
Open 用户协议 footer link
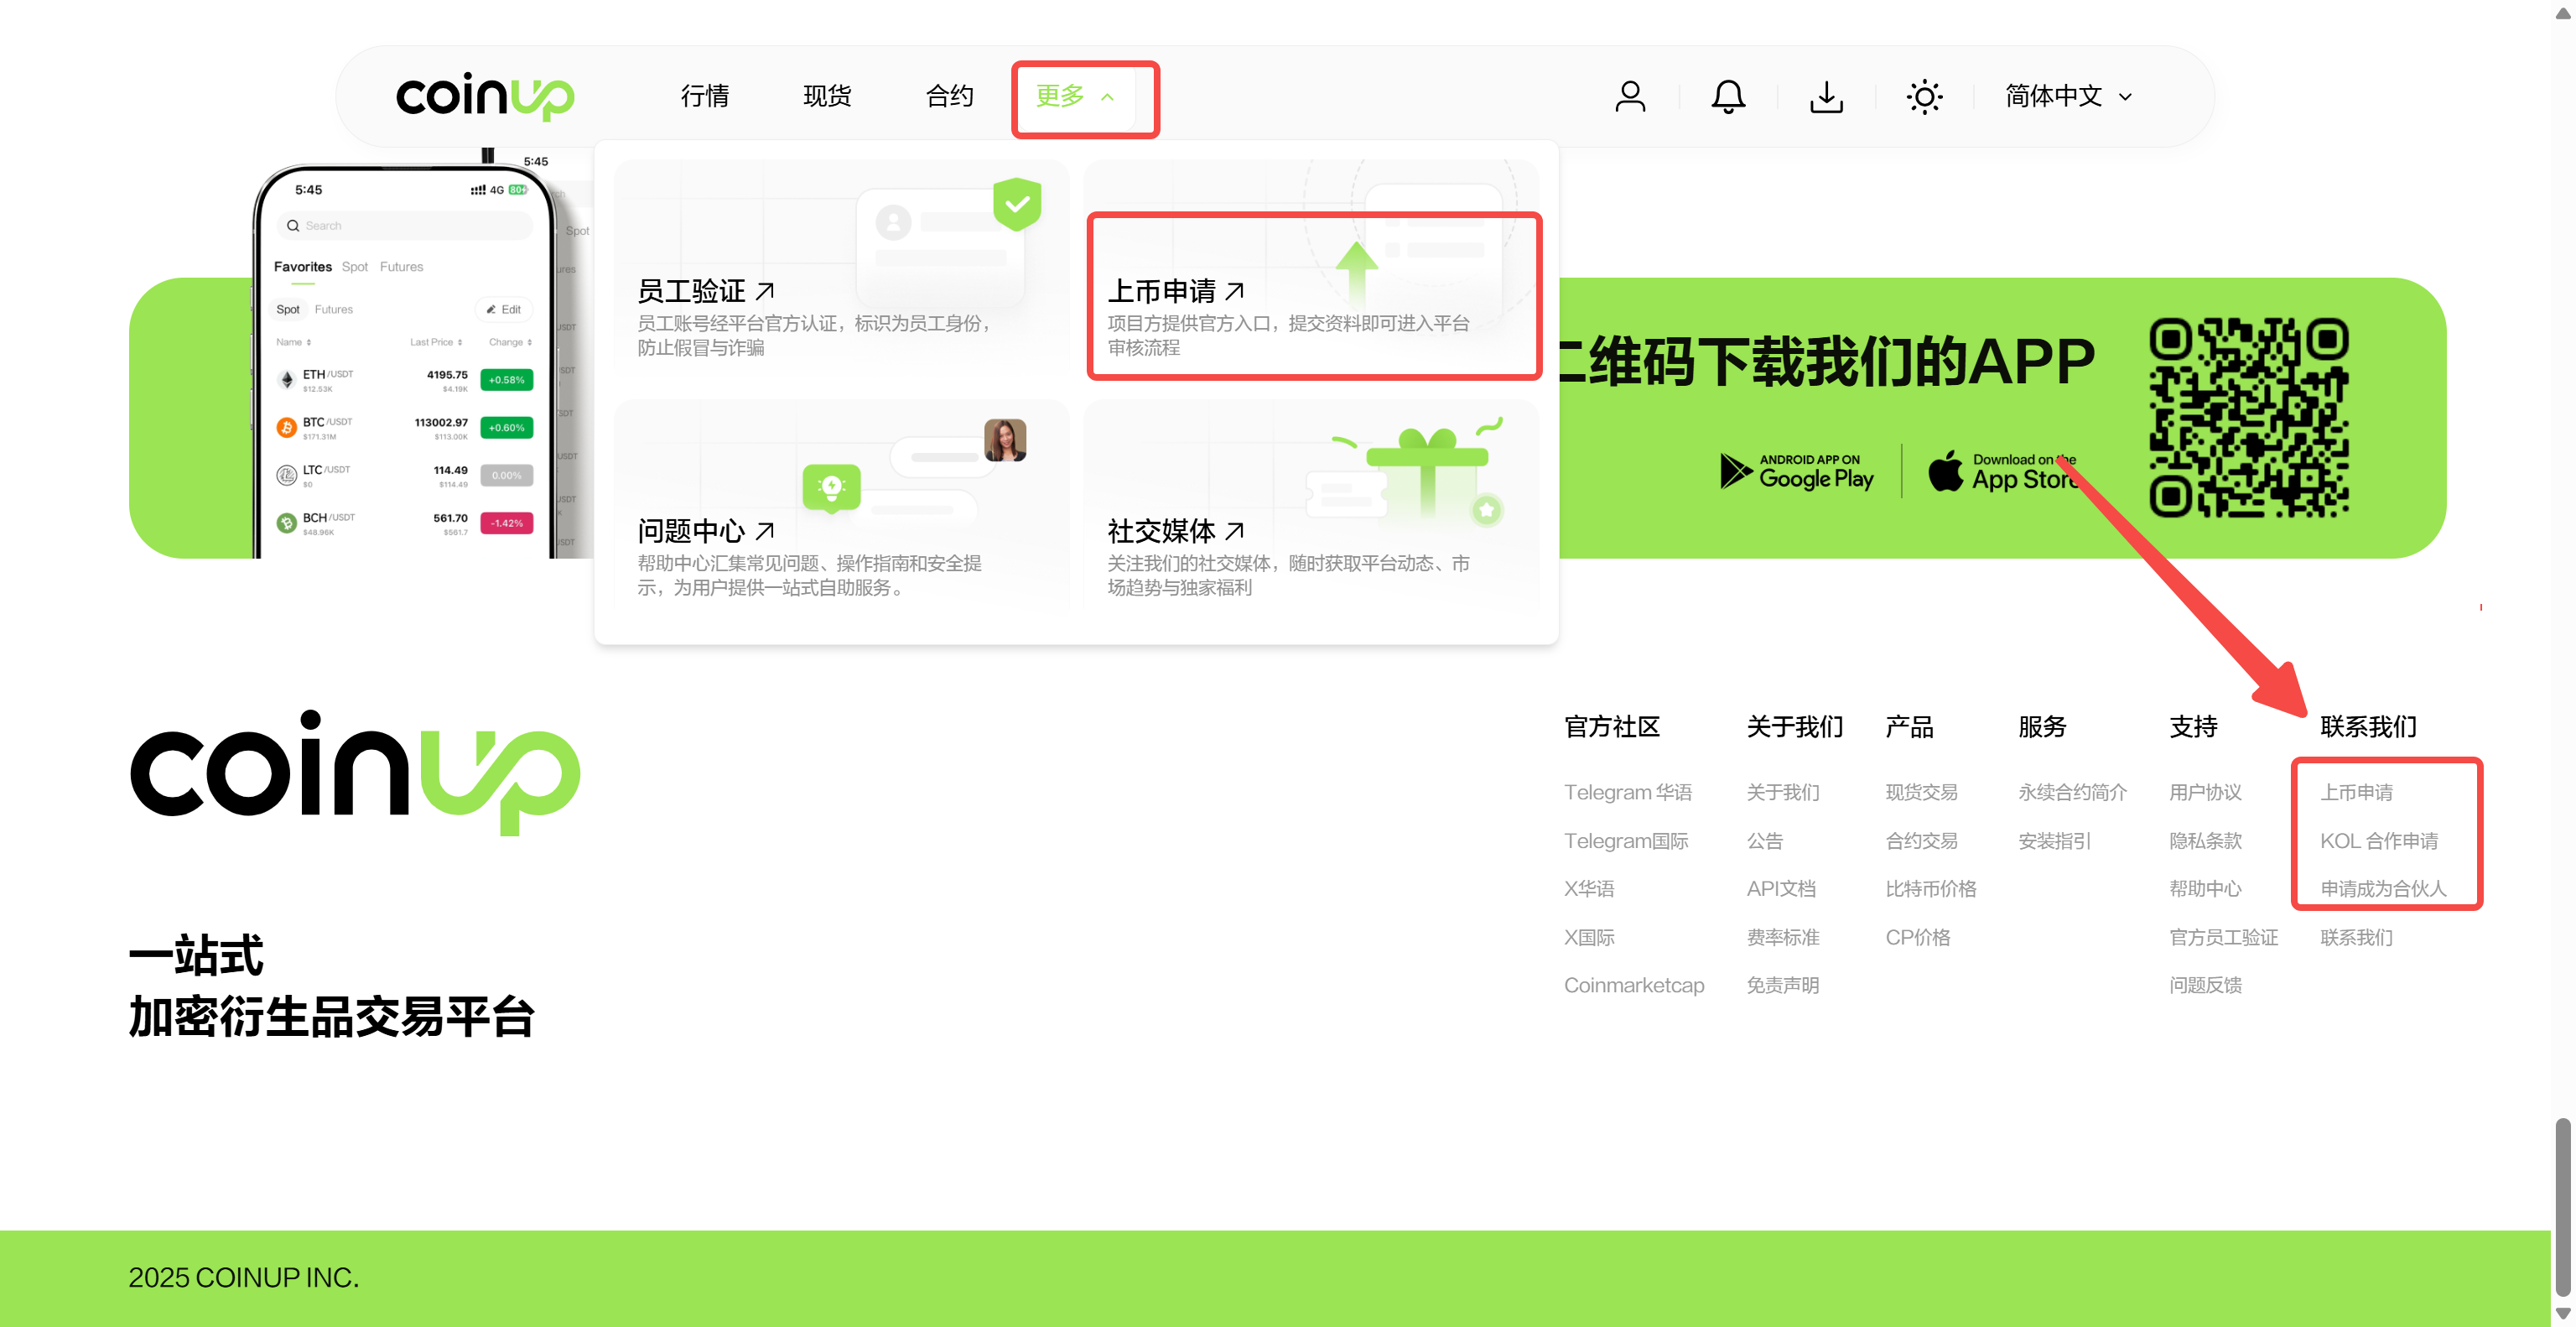[2205, 792]
